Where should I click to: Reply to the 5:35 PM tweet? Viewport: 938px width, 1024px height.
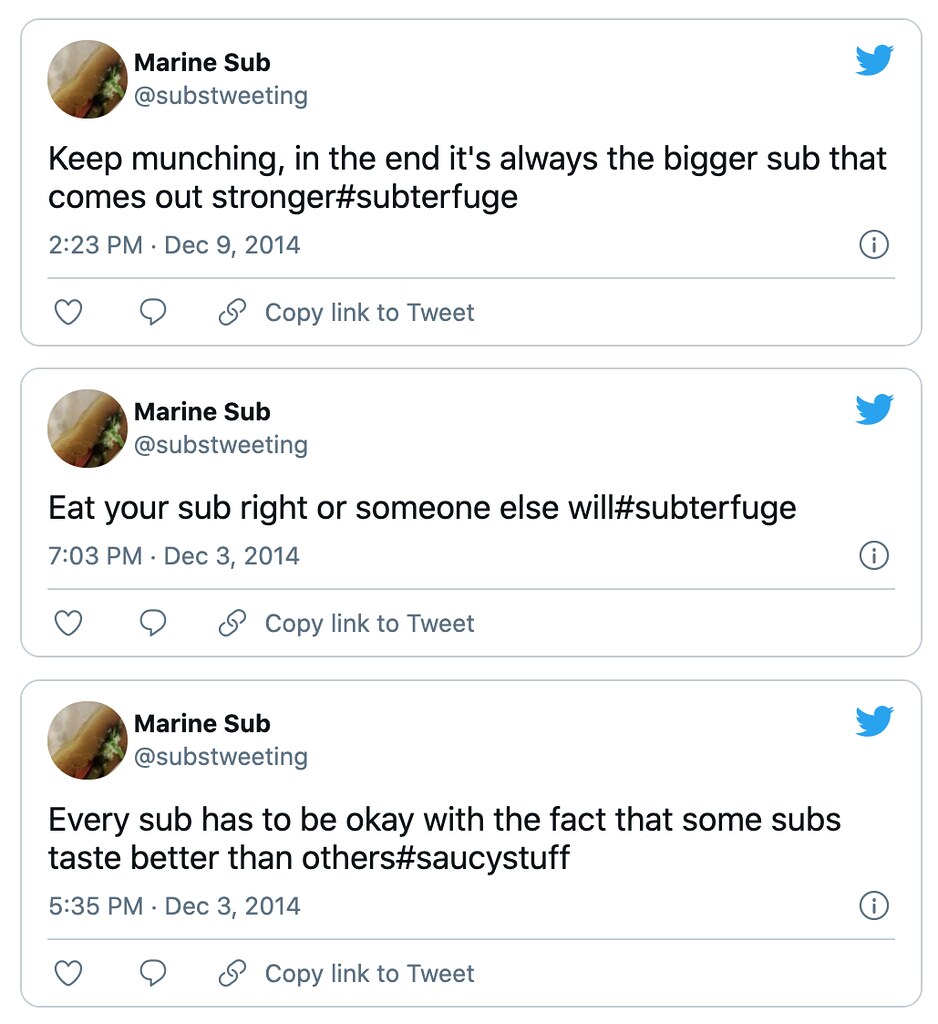pos(153,973)
